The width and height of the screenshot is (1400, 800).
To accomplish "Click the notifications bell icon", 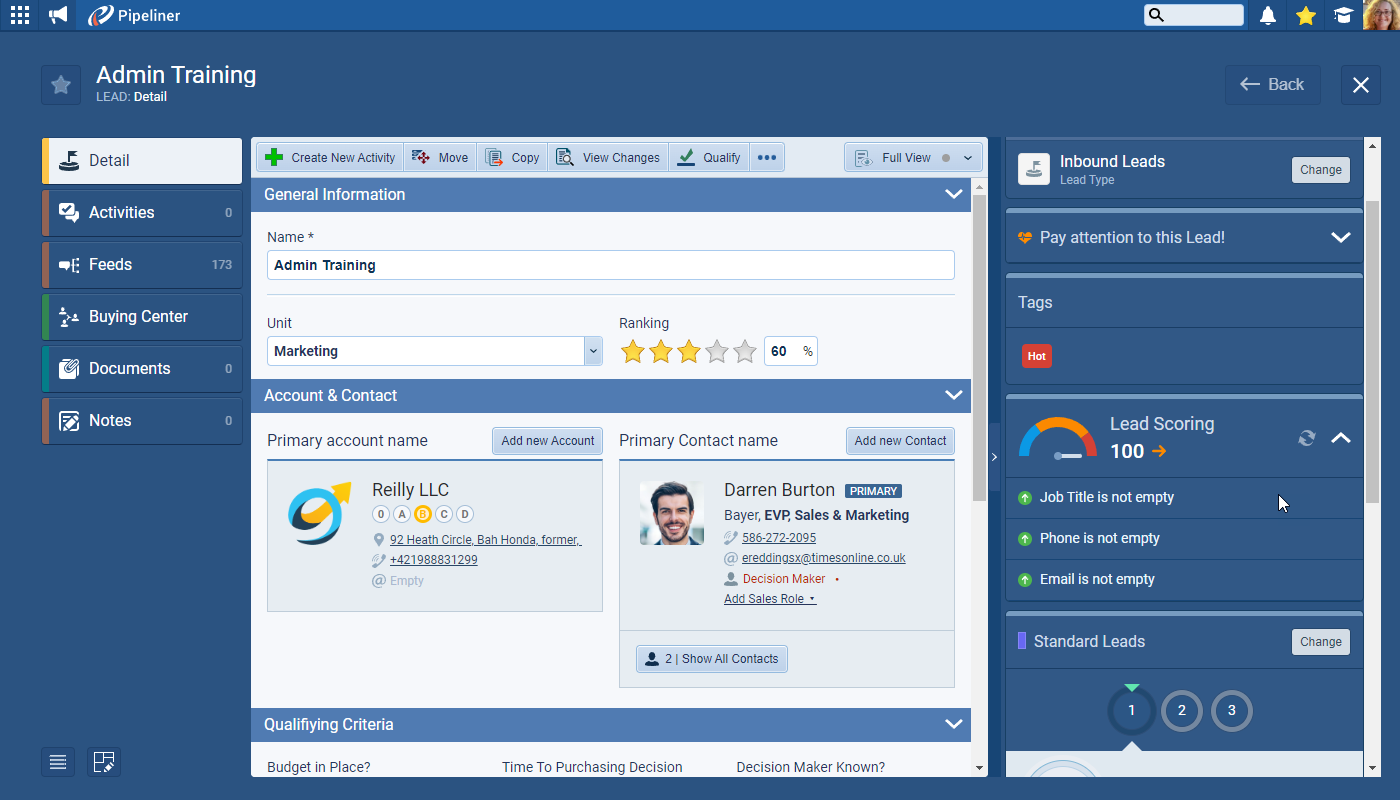I will (1268, 15).
